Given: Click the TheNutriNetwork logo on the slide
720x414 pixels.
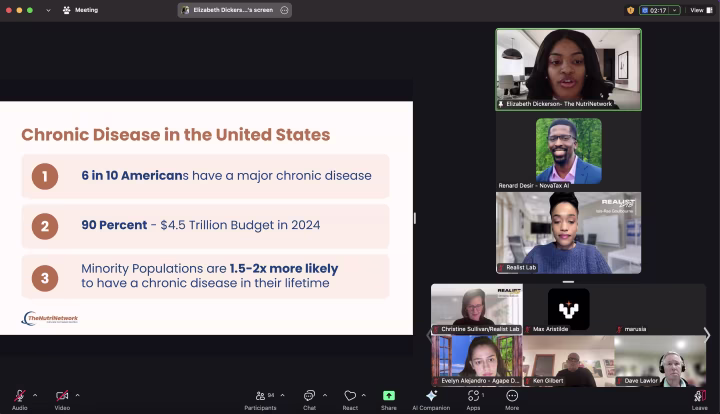Looking at the screenshot, I should coord(50,318).
